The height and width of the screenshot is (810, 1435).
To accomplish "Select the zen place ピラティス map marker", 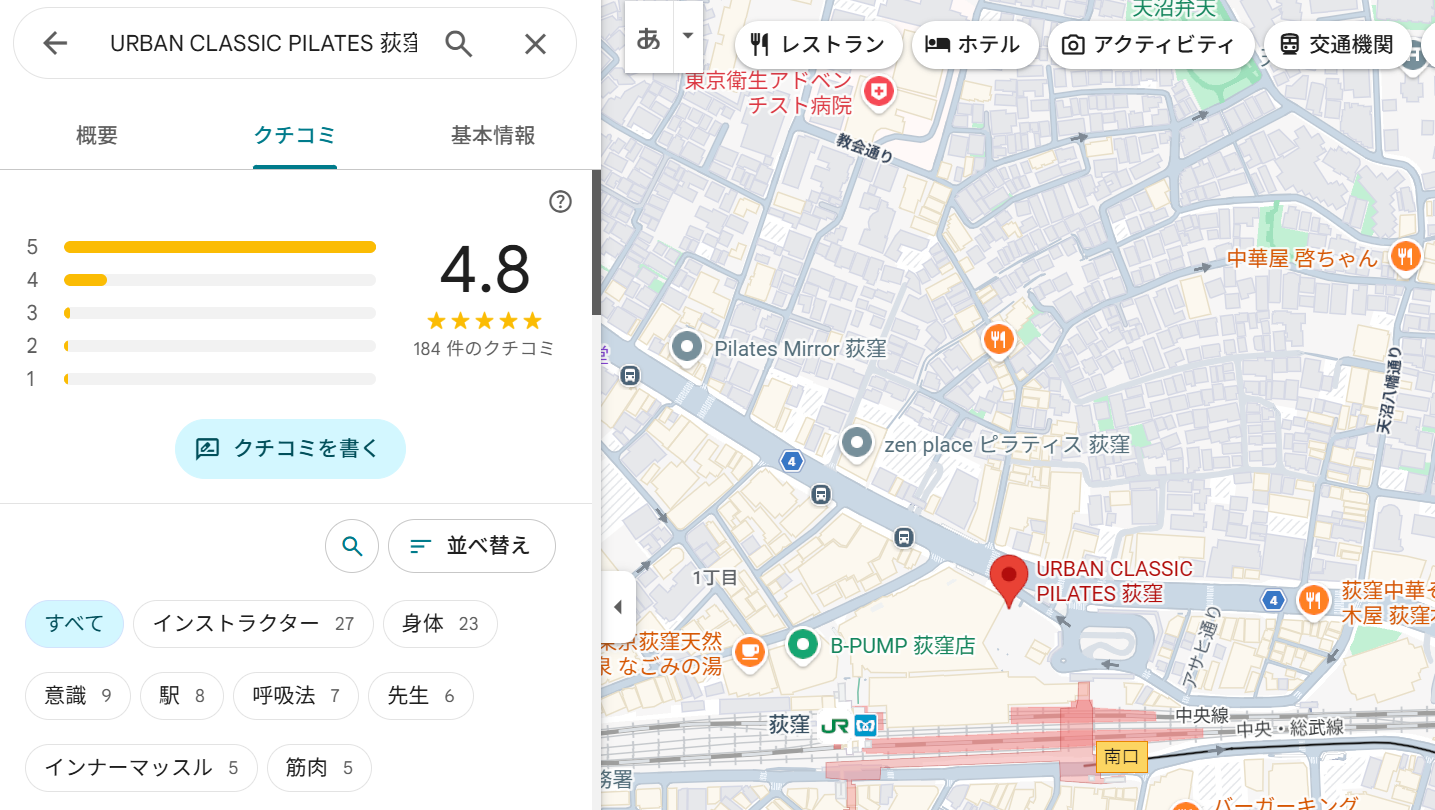I will tap(857, 443).
